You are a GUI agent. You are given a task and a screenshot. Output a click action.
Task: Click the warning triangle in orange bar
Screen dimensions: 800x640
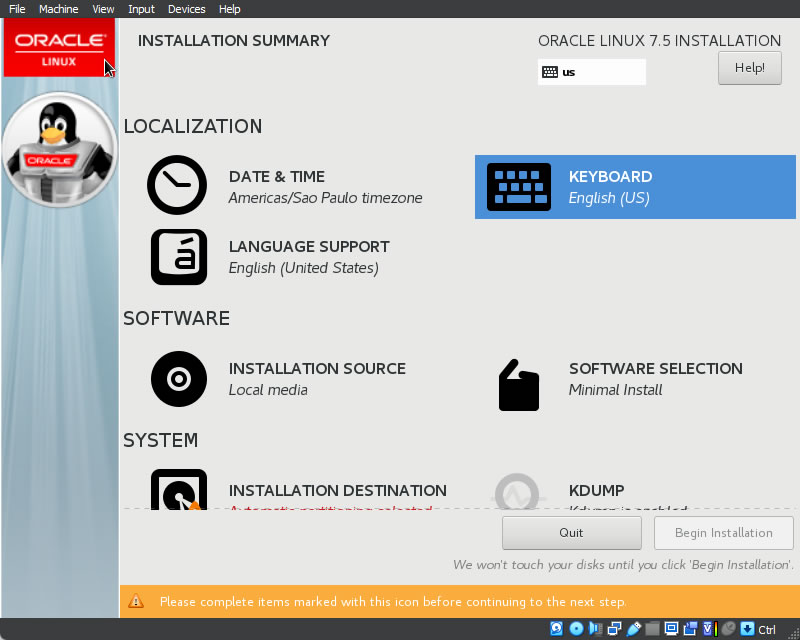pyautogui.click(x=136, y=601)
